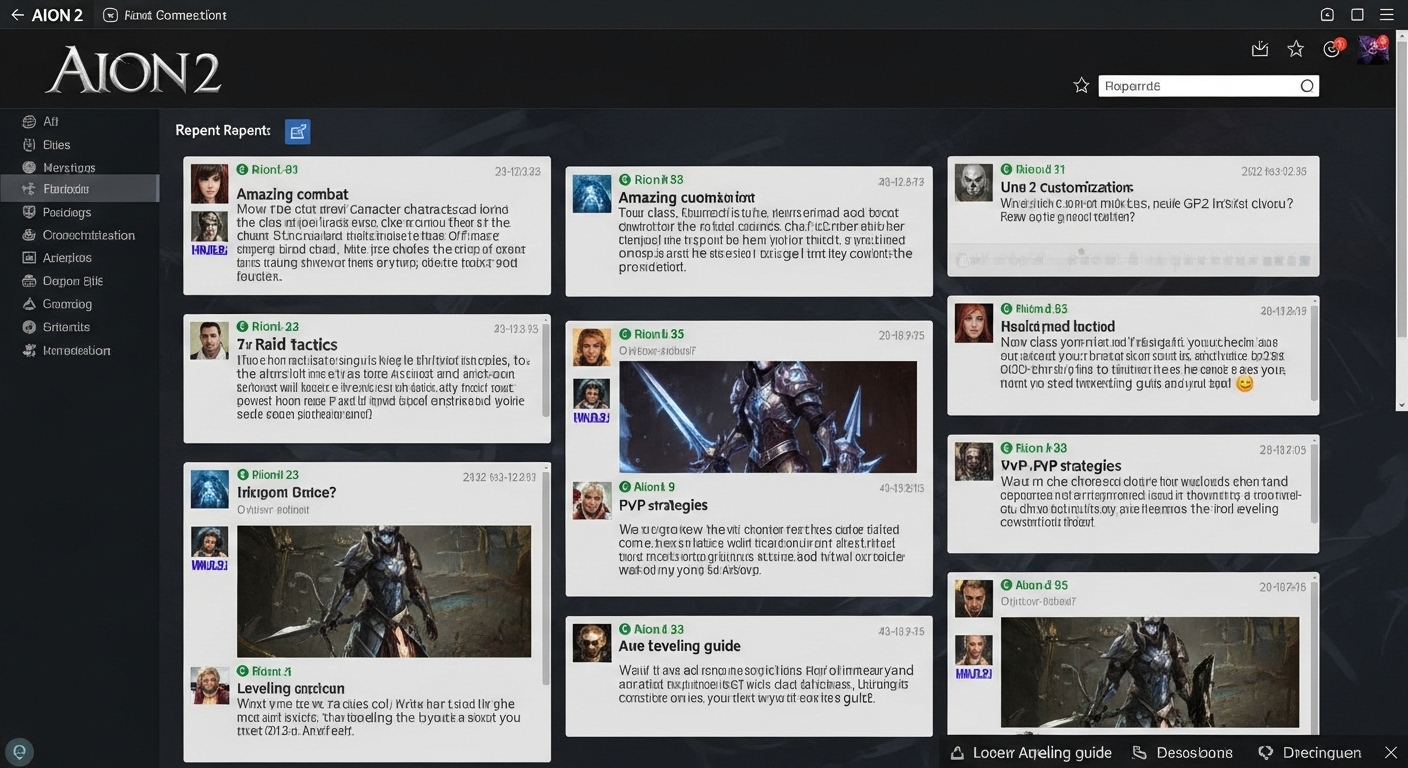Open the Hsolamad lactiod post title
1408x768 pixels.
tap(1057, 326)
